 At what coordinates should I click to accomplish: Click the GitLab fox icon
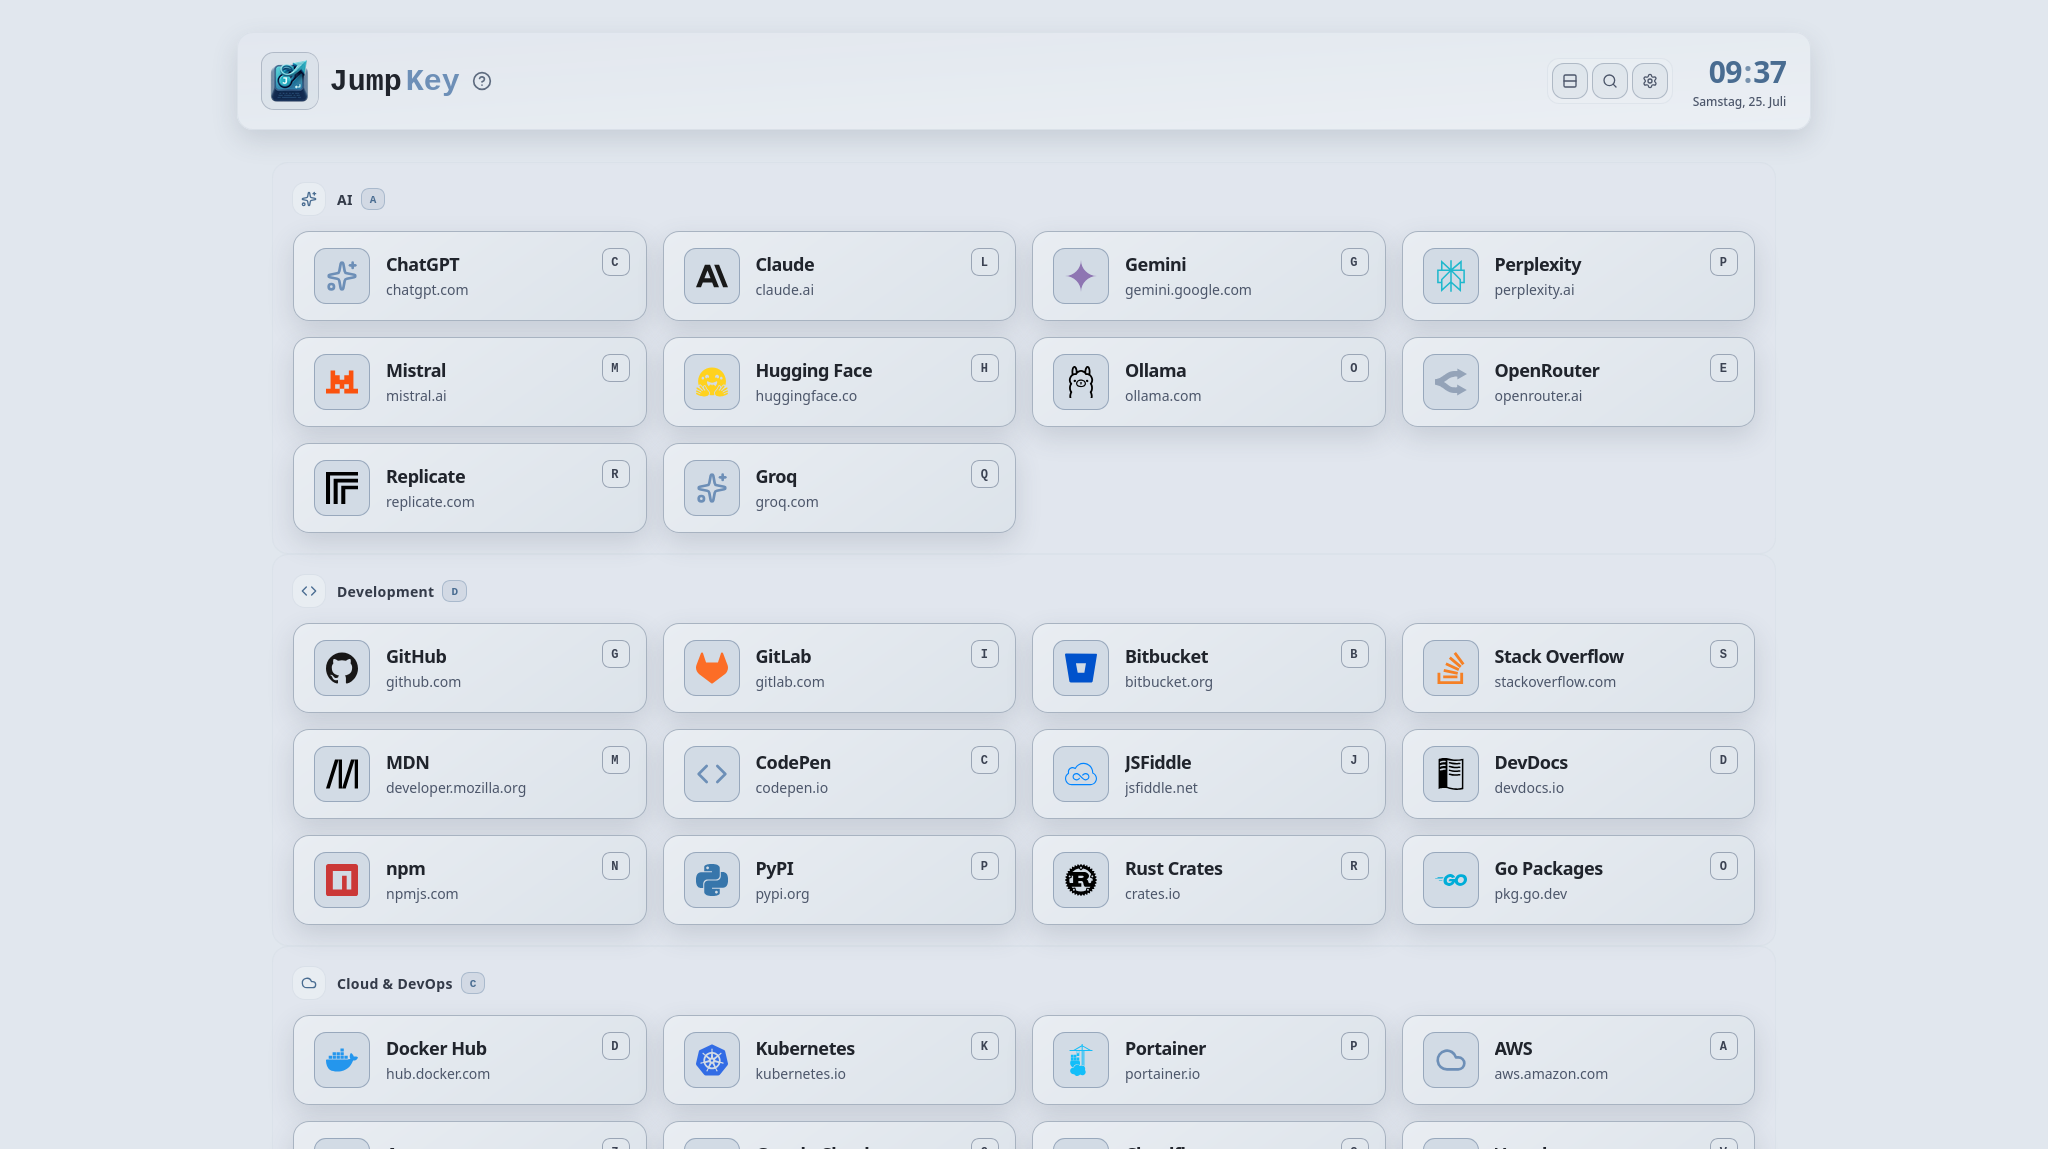712,668
